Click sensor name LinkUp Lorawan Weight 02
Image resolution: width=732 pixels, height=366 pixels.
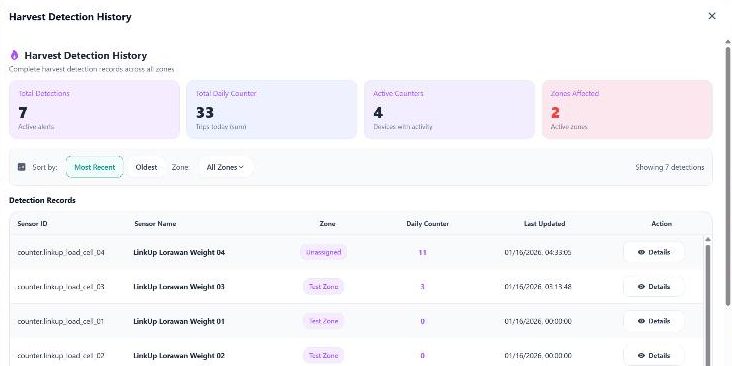click(179, 356)
